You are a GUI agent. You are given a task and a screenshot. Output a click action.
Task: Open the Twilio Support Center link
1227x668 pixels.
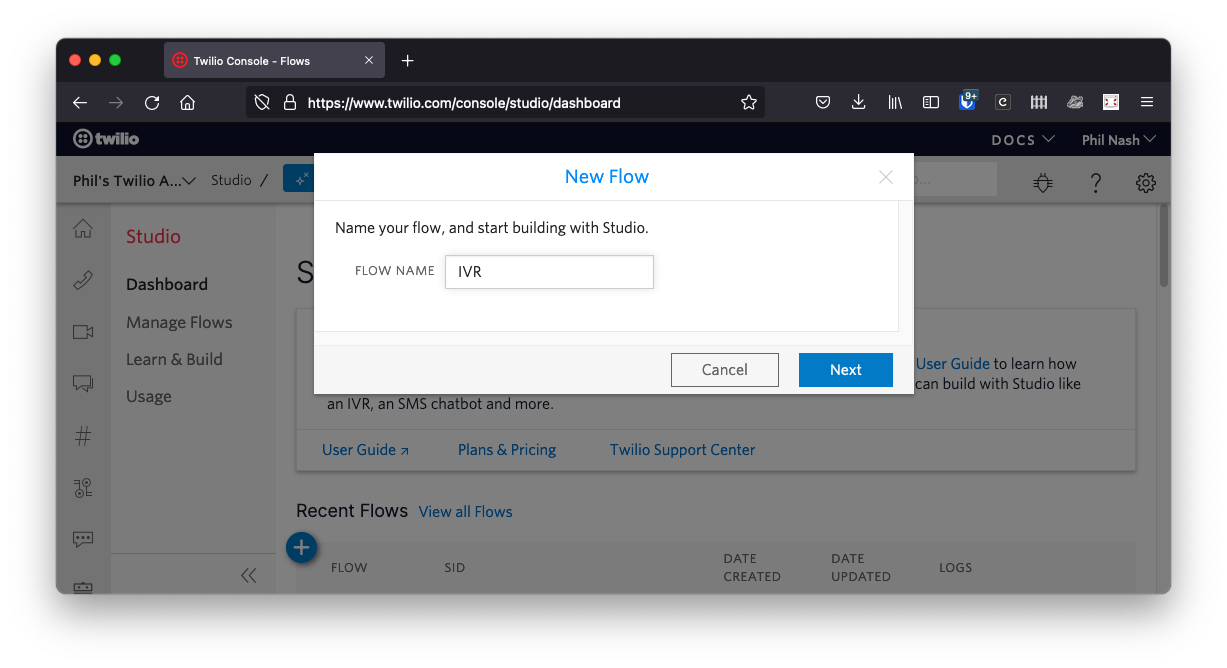pyautogui.click(x=683, y=450)
